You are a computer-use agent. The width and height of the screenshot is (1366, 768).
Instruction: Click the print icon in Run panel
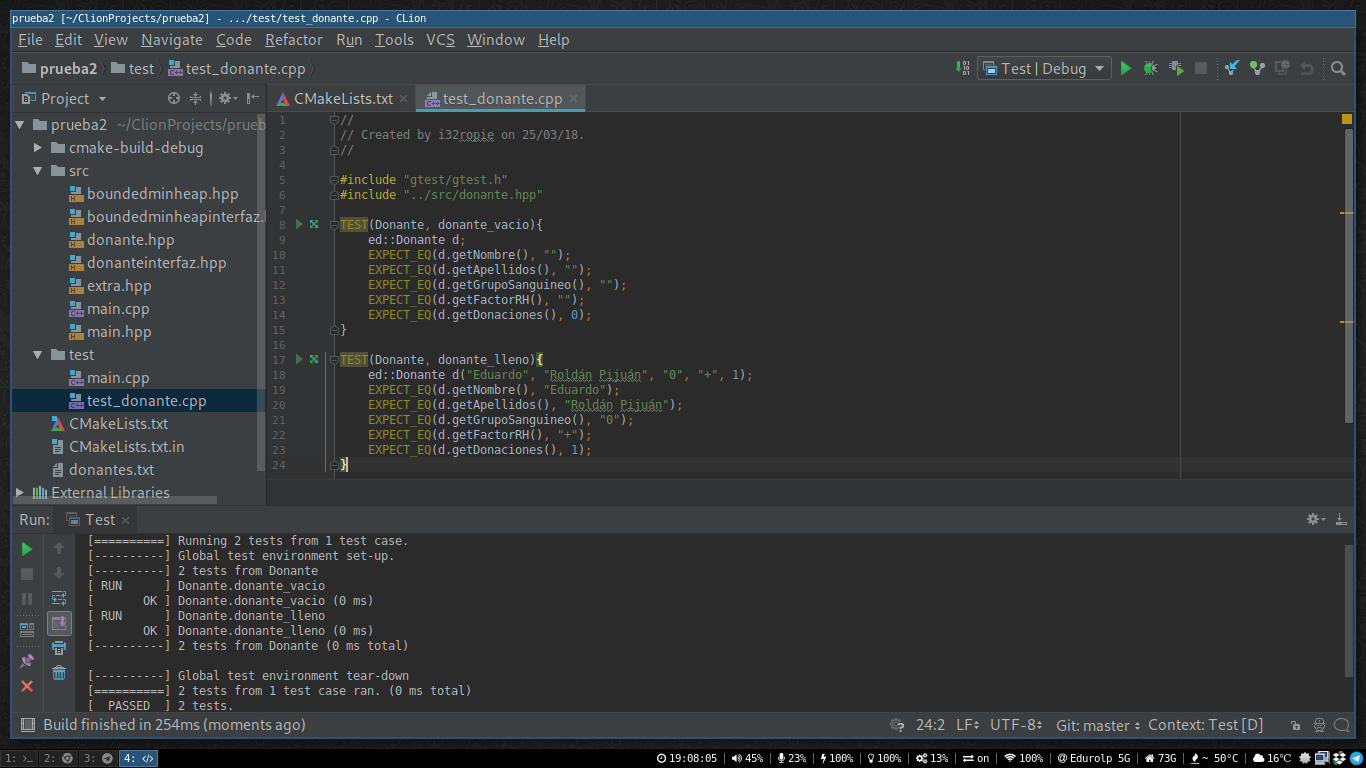59,648
